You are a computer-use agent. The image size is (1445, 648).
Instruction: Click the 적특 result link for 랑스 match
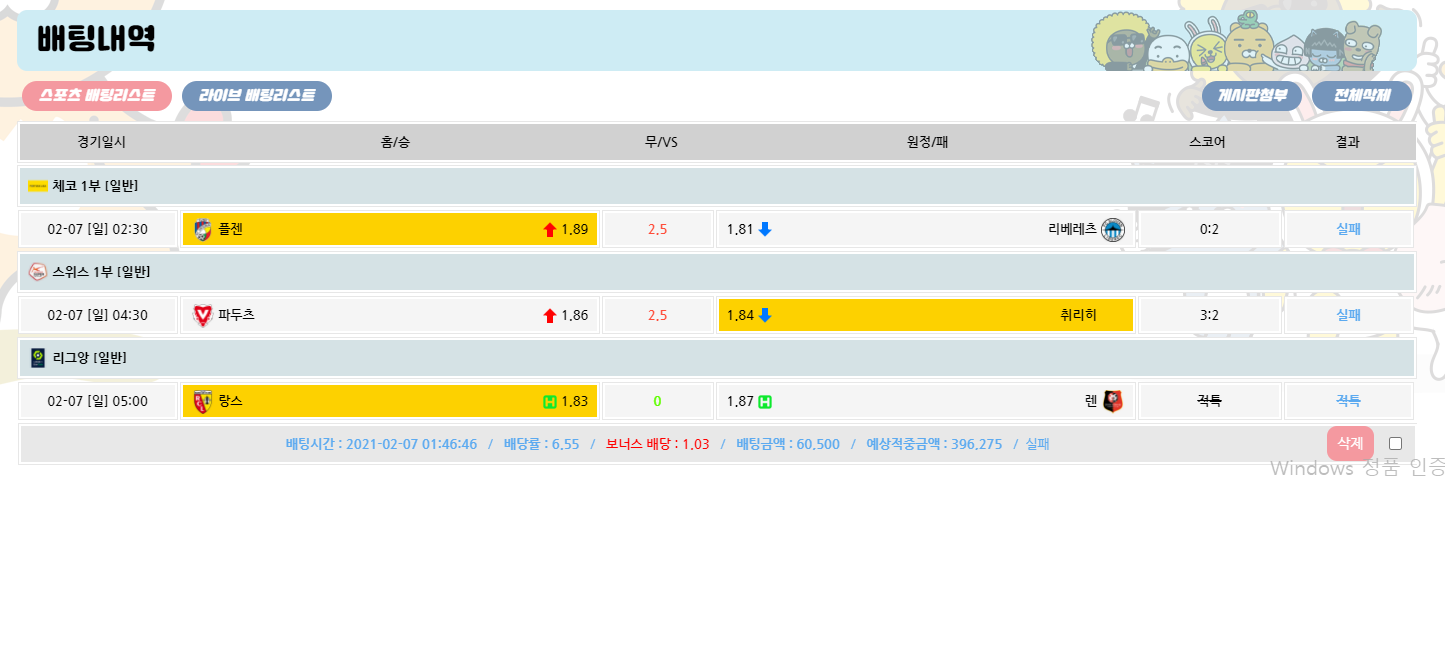point(1348,402)
